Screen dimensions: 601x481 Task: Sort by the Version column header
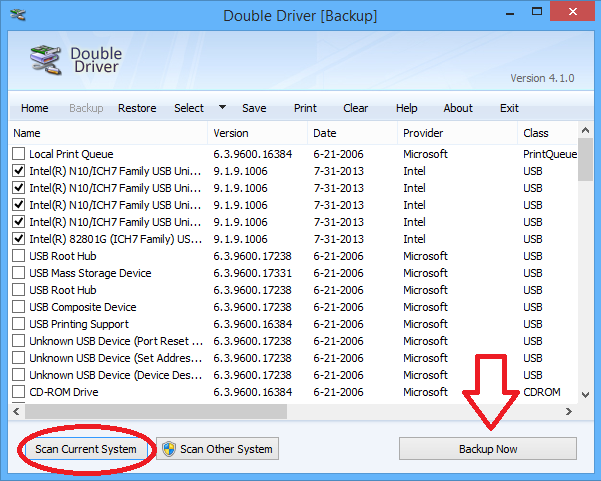click(258, 133)
